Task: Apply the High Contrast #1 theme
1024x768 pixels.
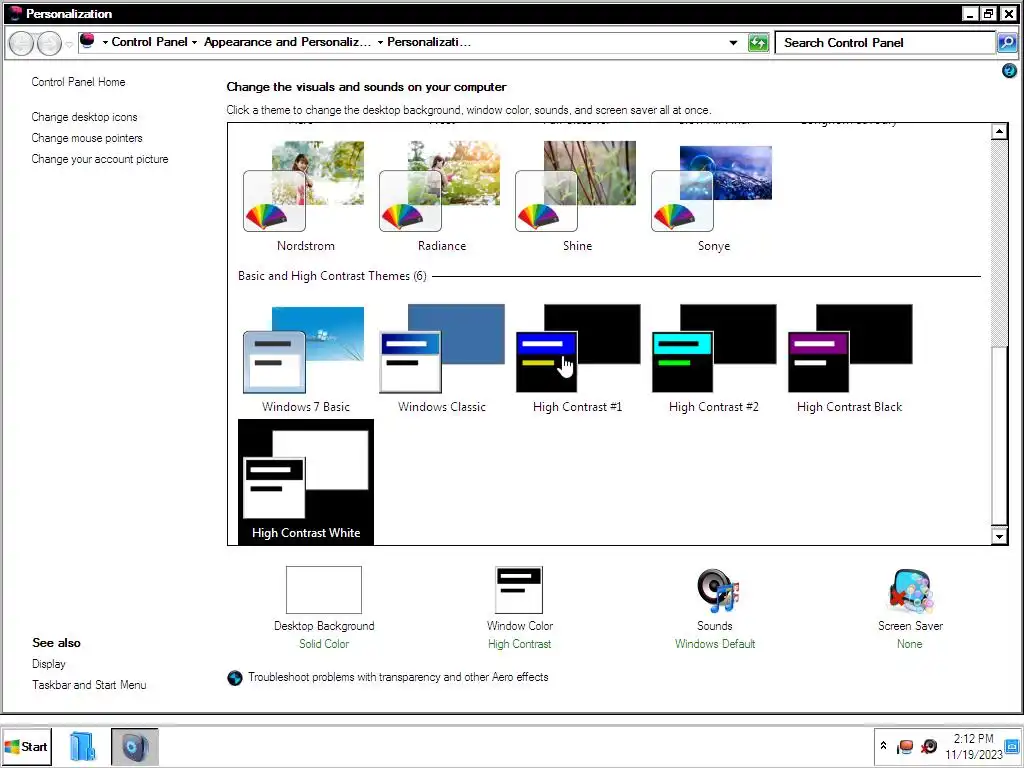Action: [x=577, y=358]
